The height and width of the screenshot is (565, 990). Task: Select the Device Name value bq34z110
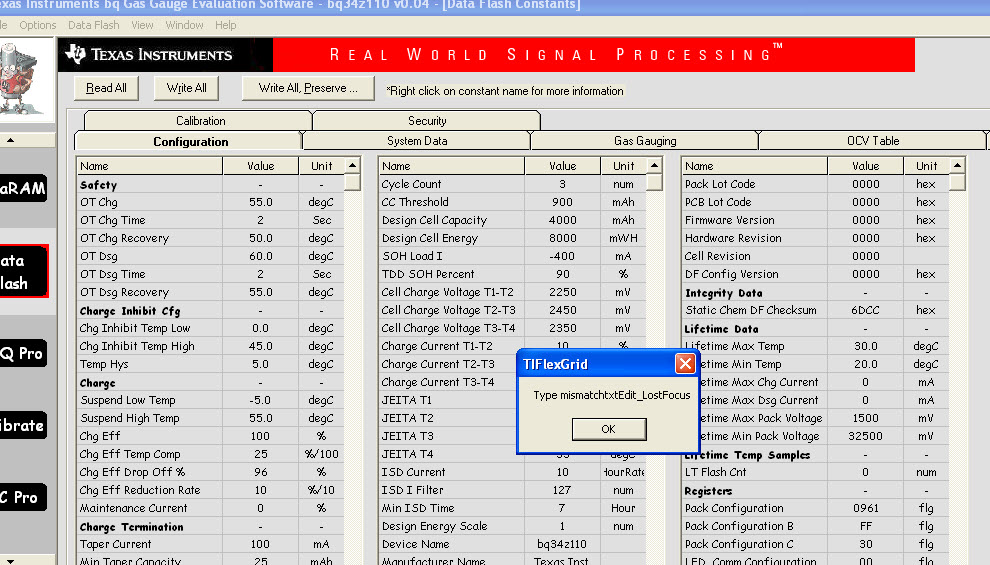click(562, 544)
